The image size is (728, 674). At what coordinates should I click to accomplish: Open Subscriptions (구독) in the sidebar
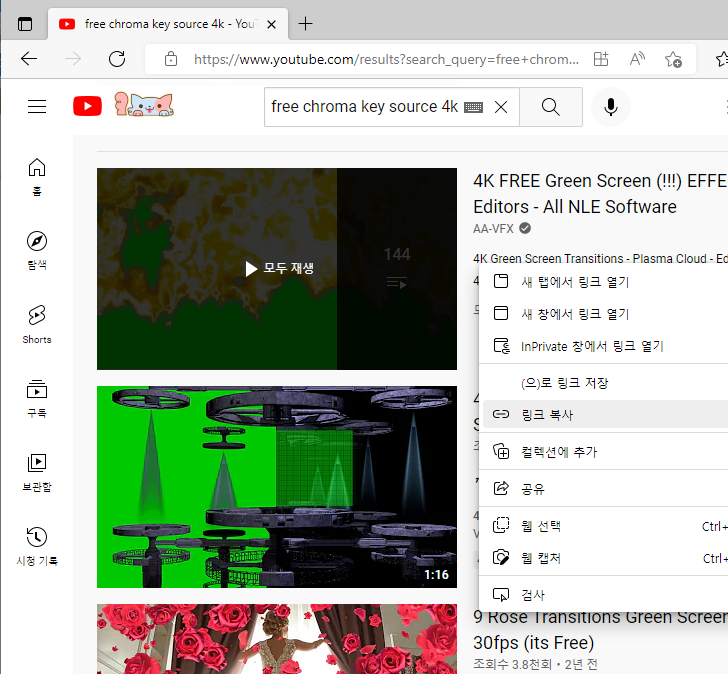click(x=37, y=399)
